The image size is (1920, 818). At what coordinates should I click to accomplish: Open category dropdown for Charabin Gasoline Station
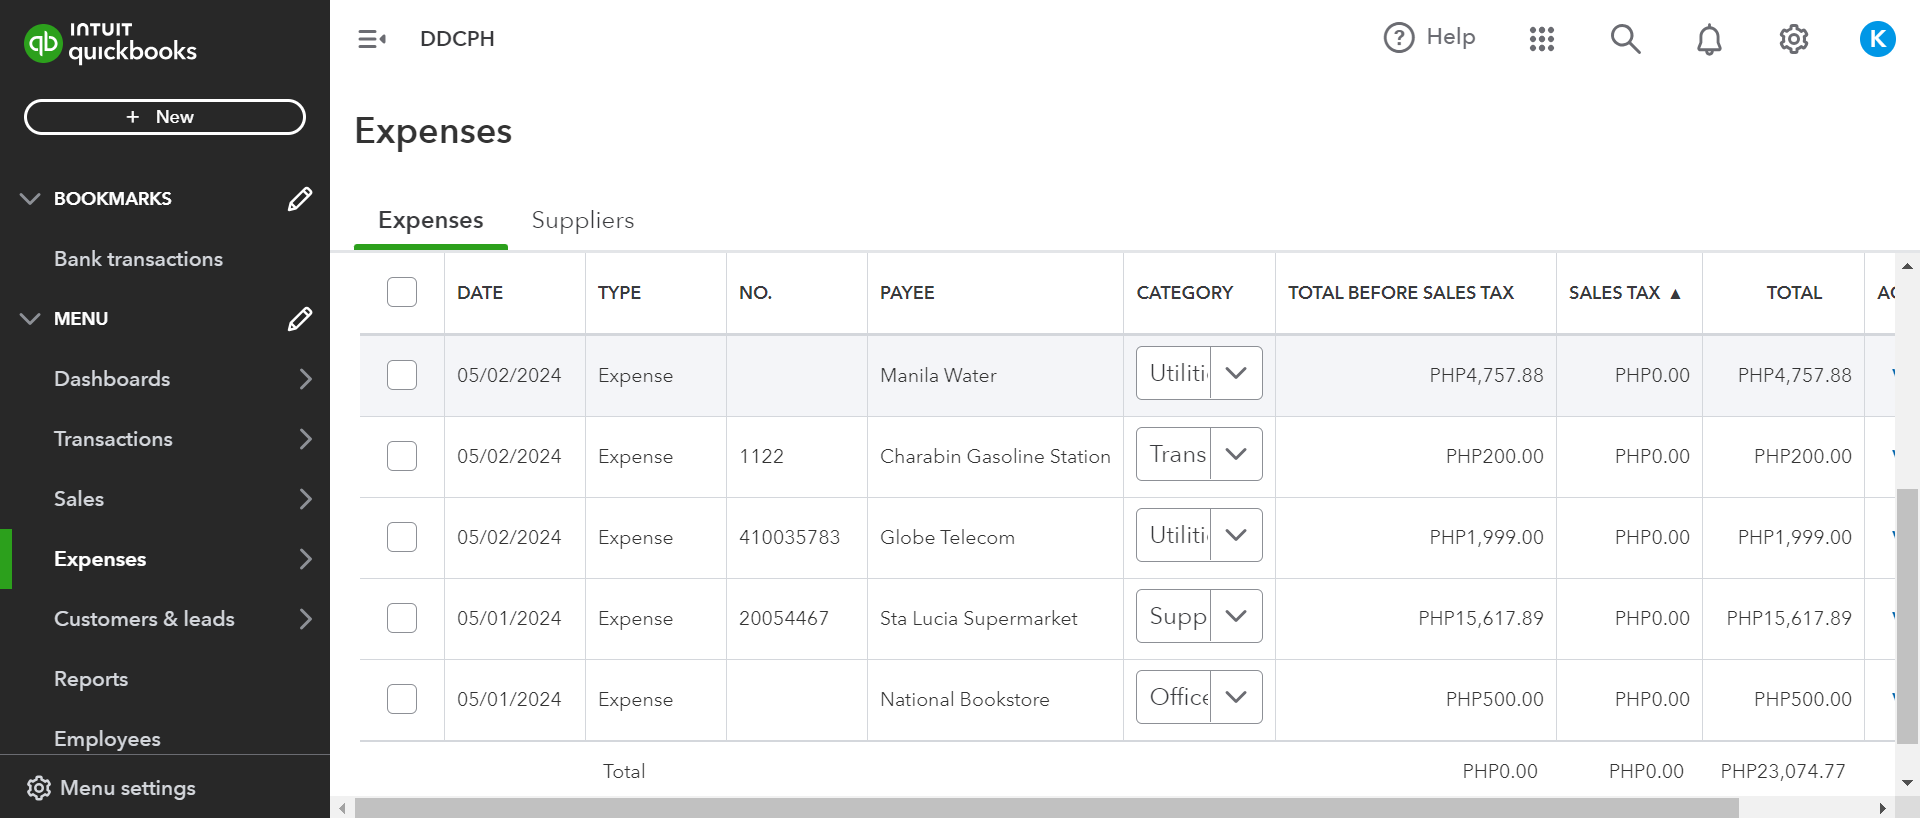[x=1236, y=454]
